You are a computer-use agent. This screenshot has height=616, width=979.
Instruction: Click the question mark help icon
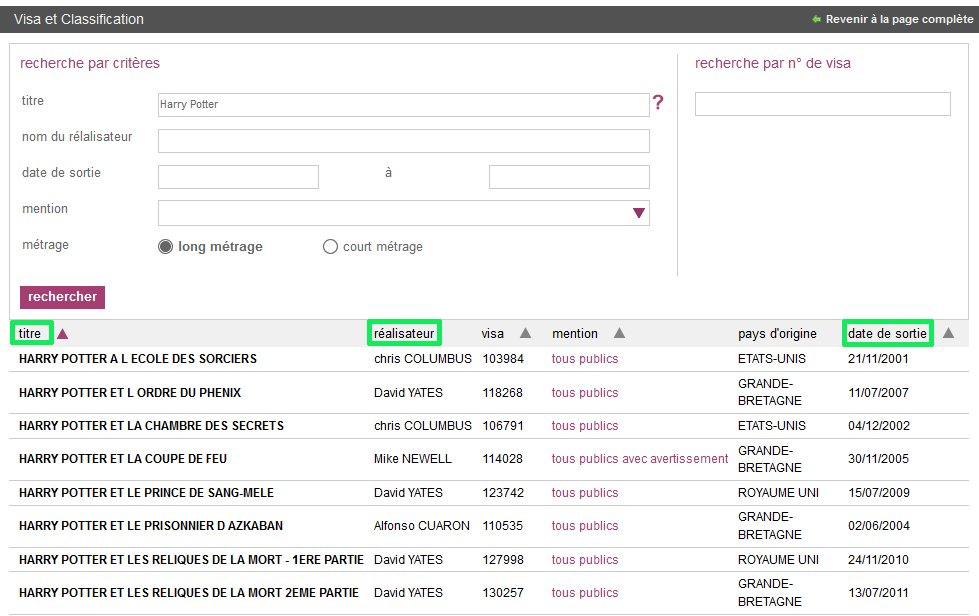pyautogui.click(x=658, y=102)
